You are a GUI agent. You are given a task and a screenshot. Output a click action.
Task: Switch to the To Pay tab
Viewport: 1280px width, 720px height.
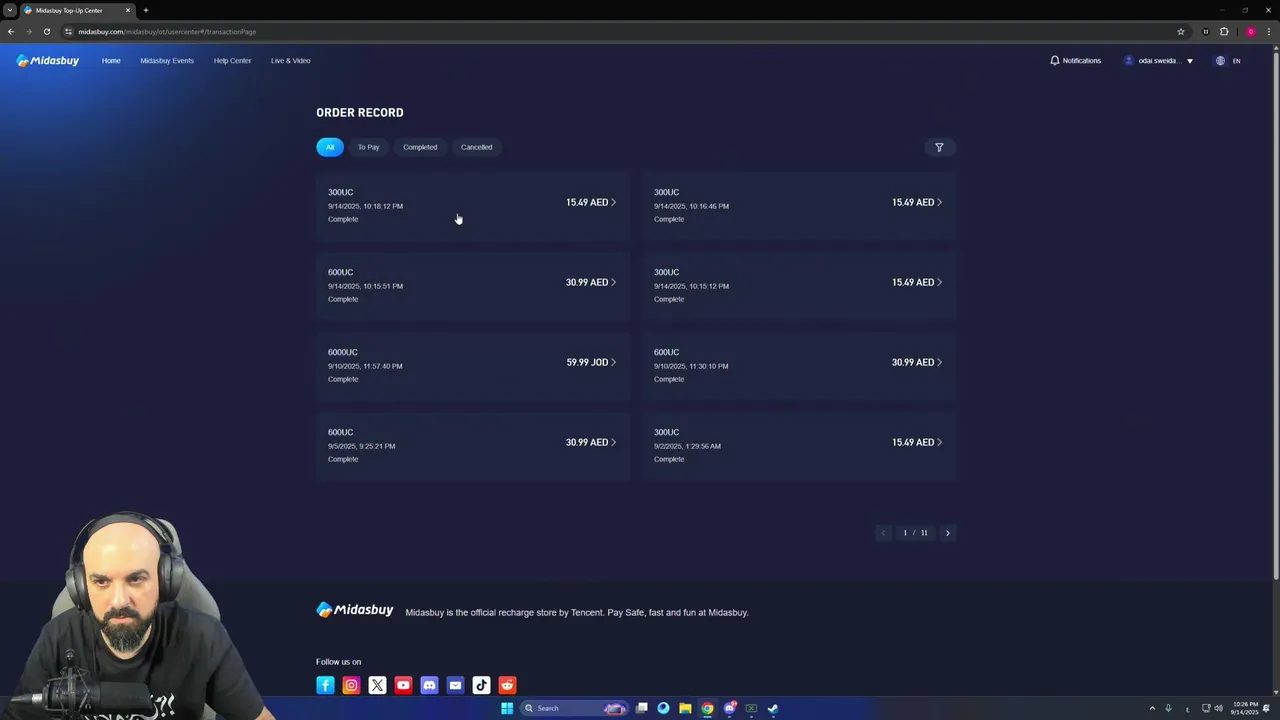coord(368,147)
